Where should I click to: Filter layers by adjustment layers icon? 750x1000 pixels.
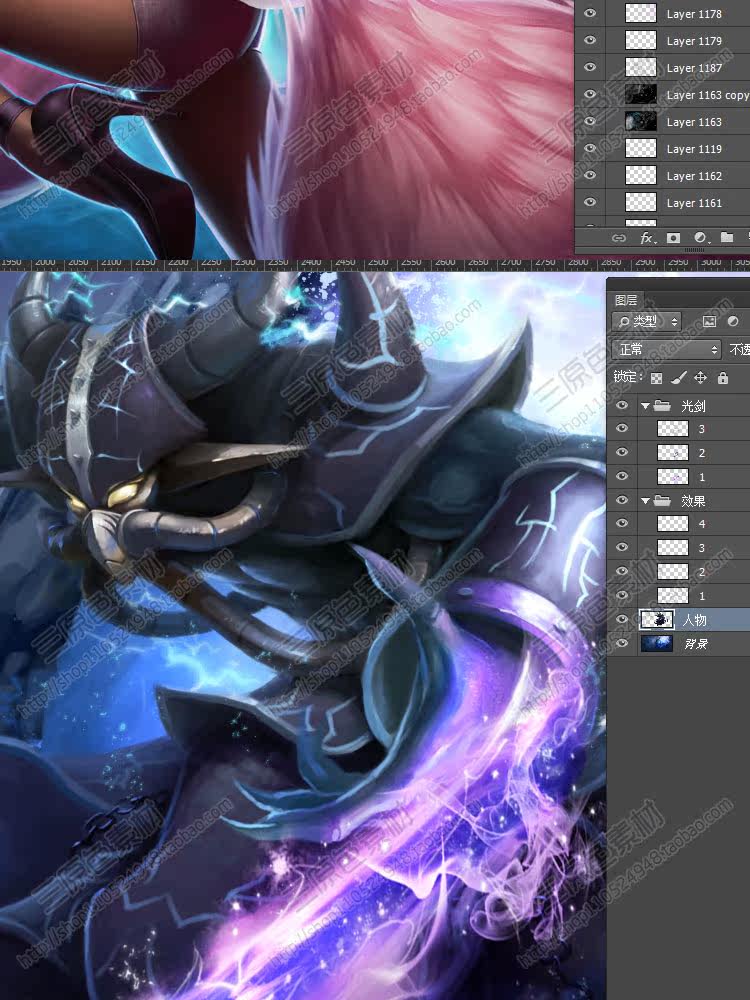pyautogui.click(x=733, y=321)
